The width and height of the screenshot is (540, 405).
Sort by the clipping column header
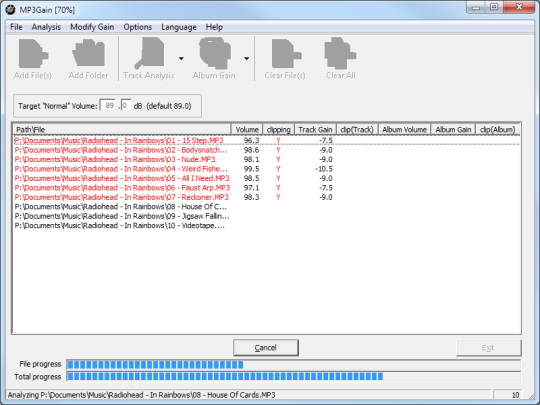pyautogui.click(x=278, y=129)
